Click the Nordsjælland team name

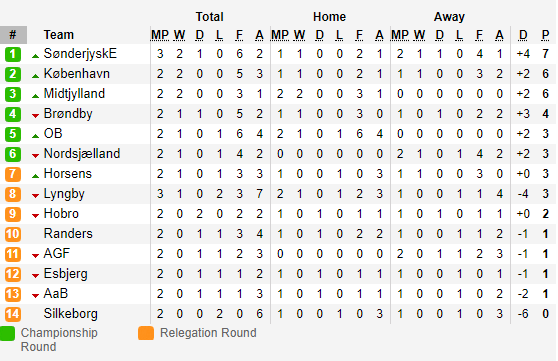point(82,154)
